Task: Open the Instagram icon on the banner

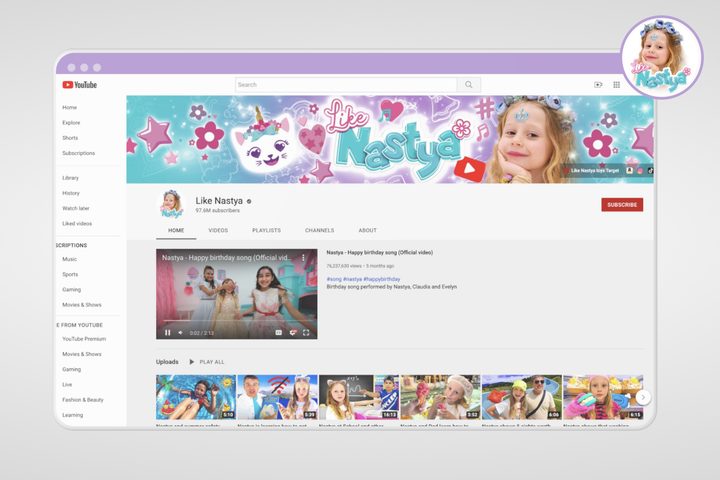Action: click(640, 170)
